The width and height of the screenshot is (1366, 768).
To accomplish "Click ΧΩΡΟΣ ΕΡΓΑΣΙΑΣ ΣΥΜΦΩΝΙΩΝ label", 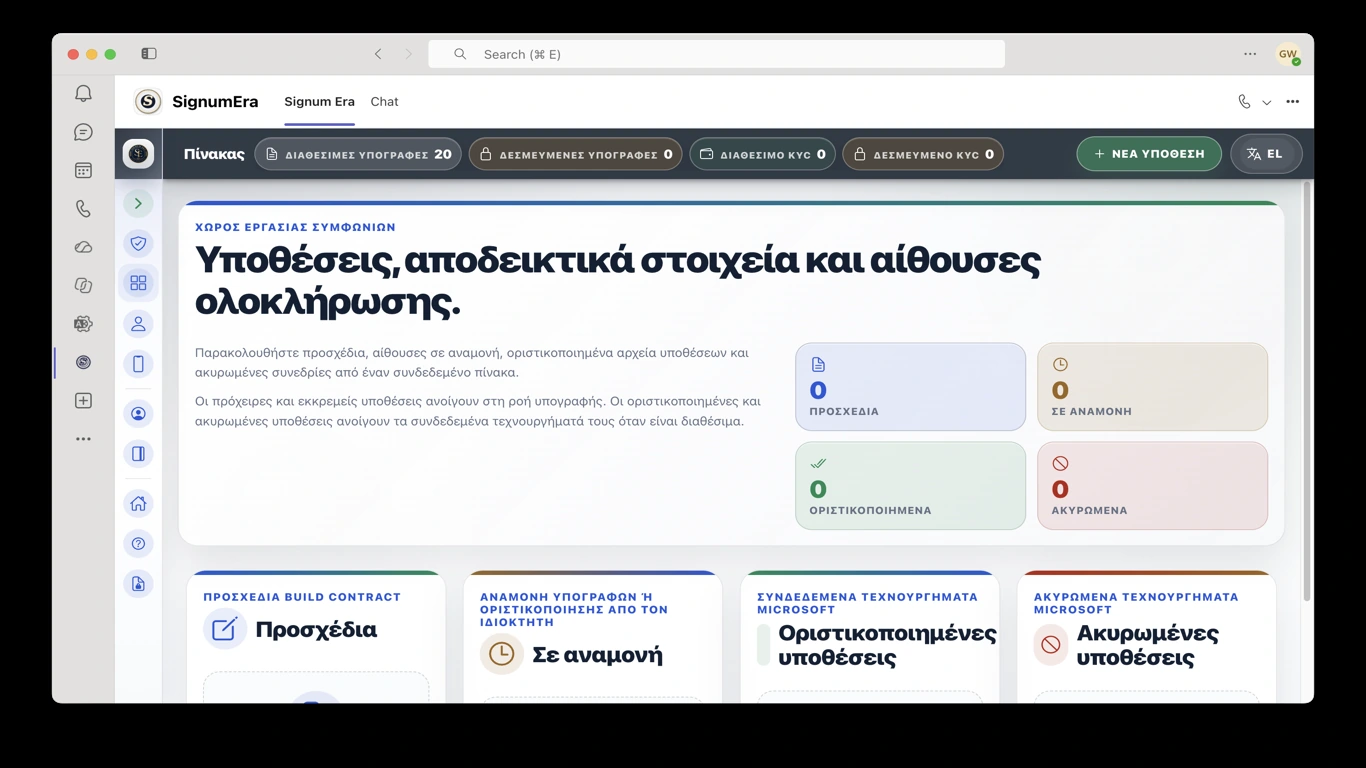I will pos(295,227).
